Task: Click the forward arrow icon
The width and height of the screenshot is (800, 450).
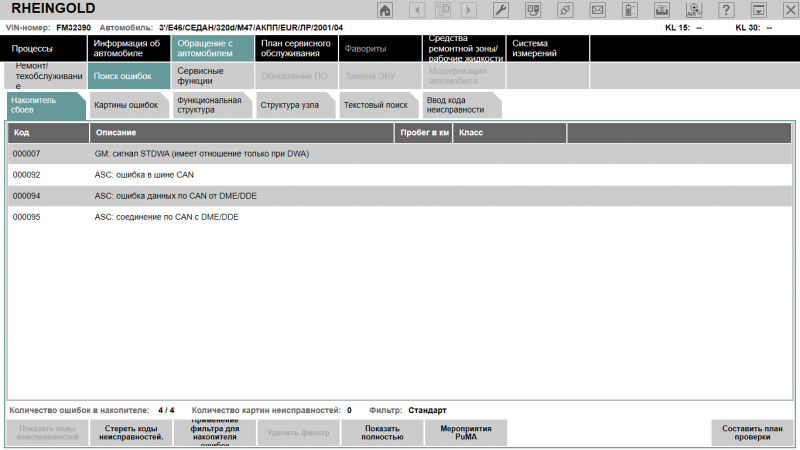Action: [468, 10]
